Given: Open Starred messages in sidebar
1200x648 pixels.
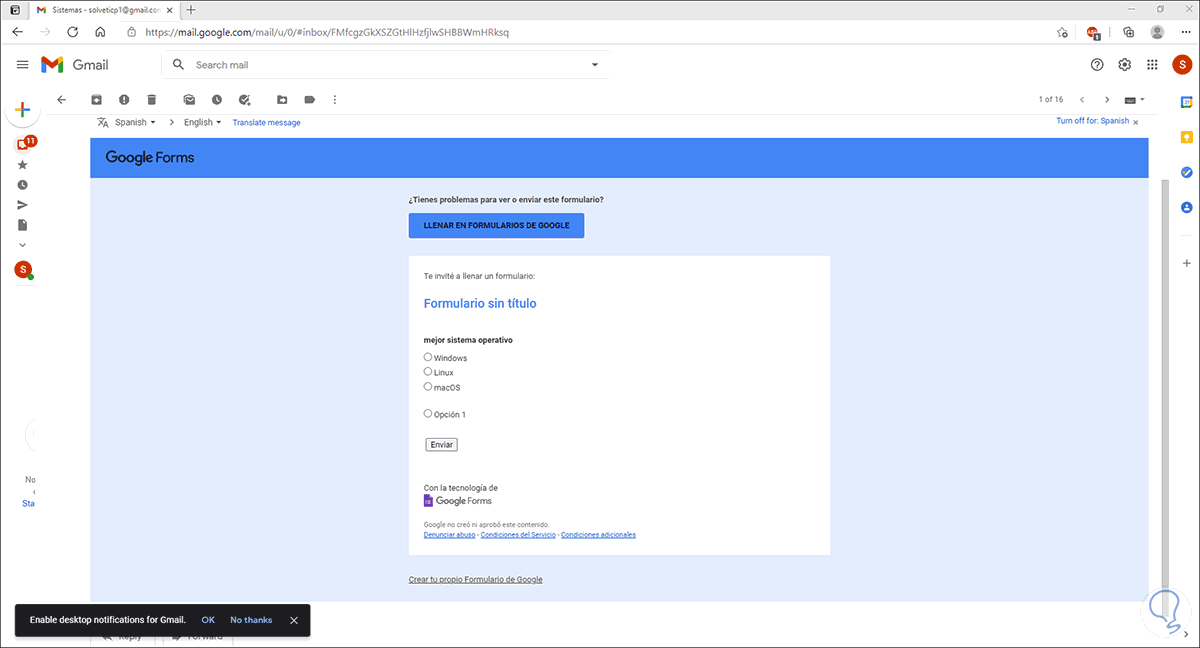Looking at the screenshot, I should [23, 165].
